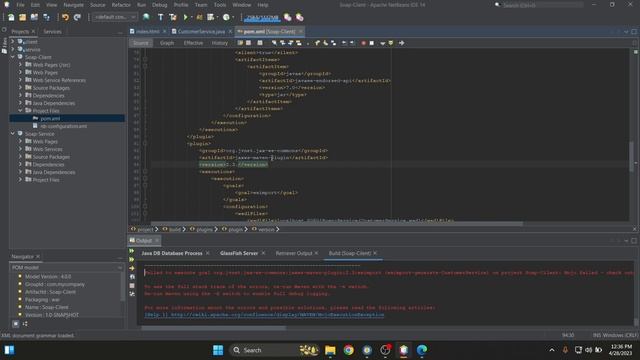Select the Source view button
Image resolution: width=640 pixels, height=360 pixels.
point(141,43)
